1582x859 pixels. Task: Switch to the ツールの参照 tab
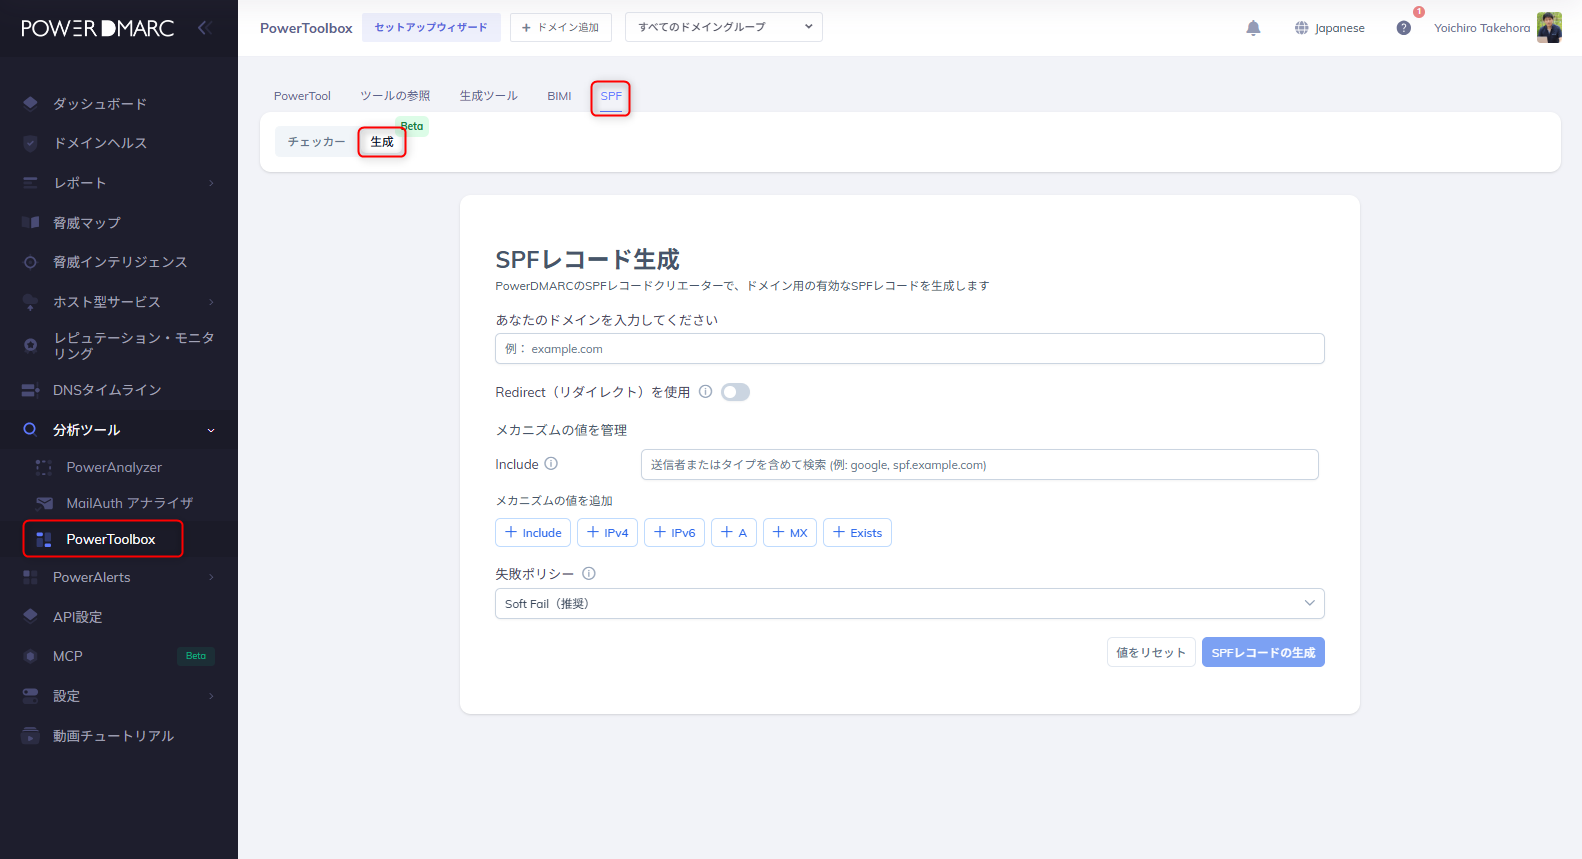[x=395, y=96]
